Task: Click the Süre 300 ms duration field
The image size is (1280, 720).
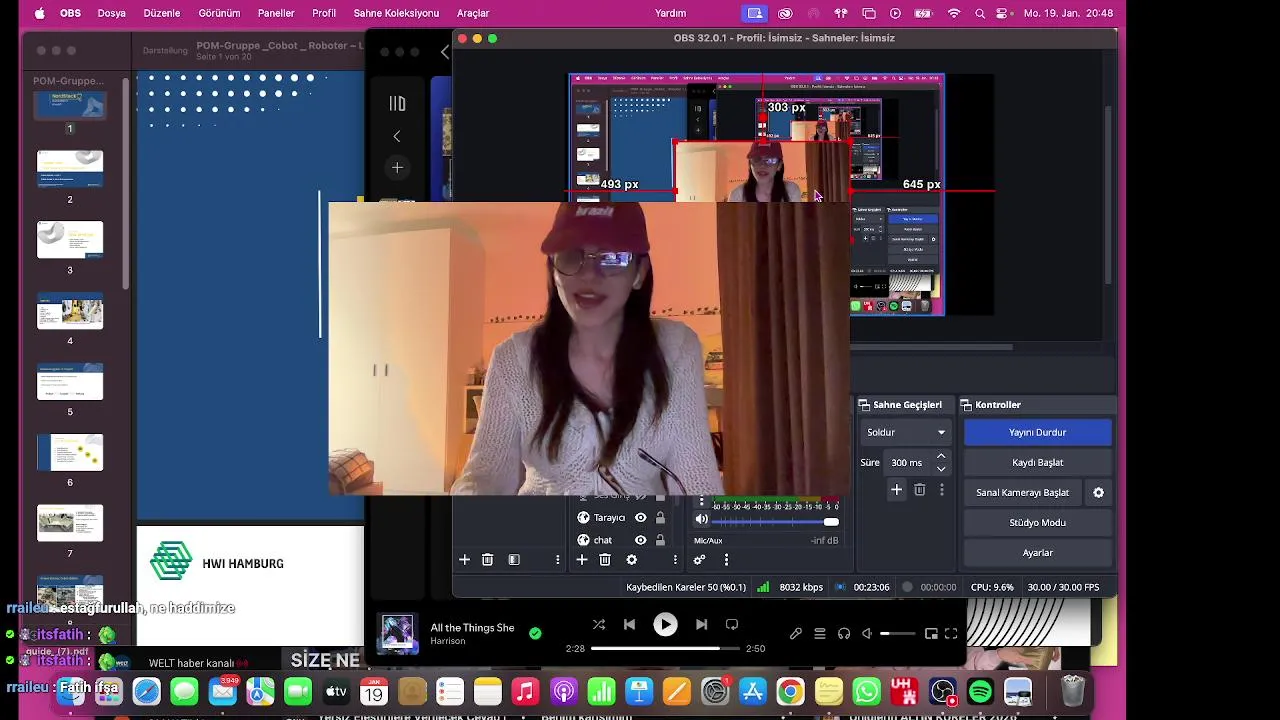Action: click(x=910, y=463)
